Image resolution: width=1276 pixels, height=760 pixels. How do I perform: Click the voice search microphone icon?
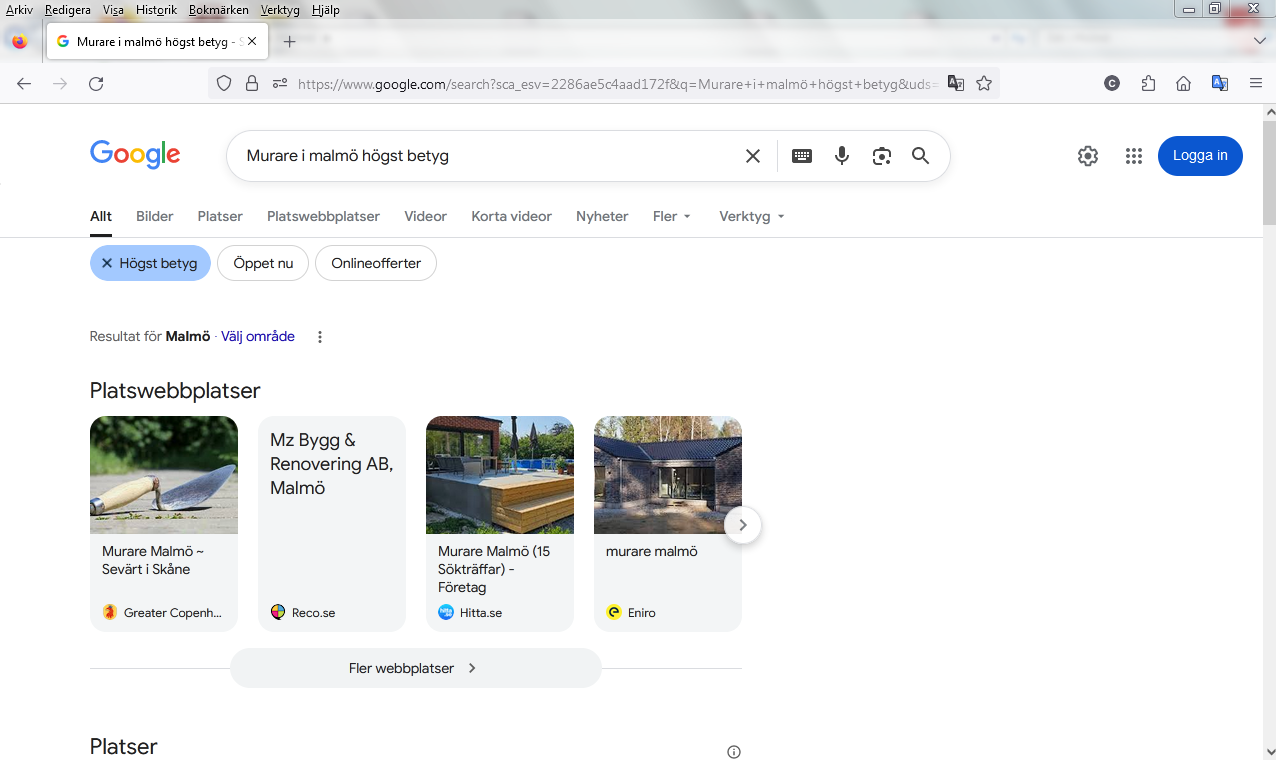pyautogui.click(x=842, y=156)
